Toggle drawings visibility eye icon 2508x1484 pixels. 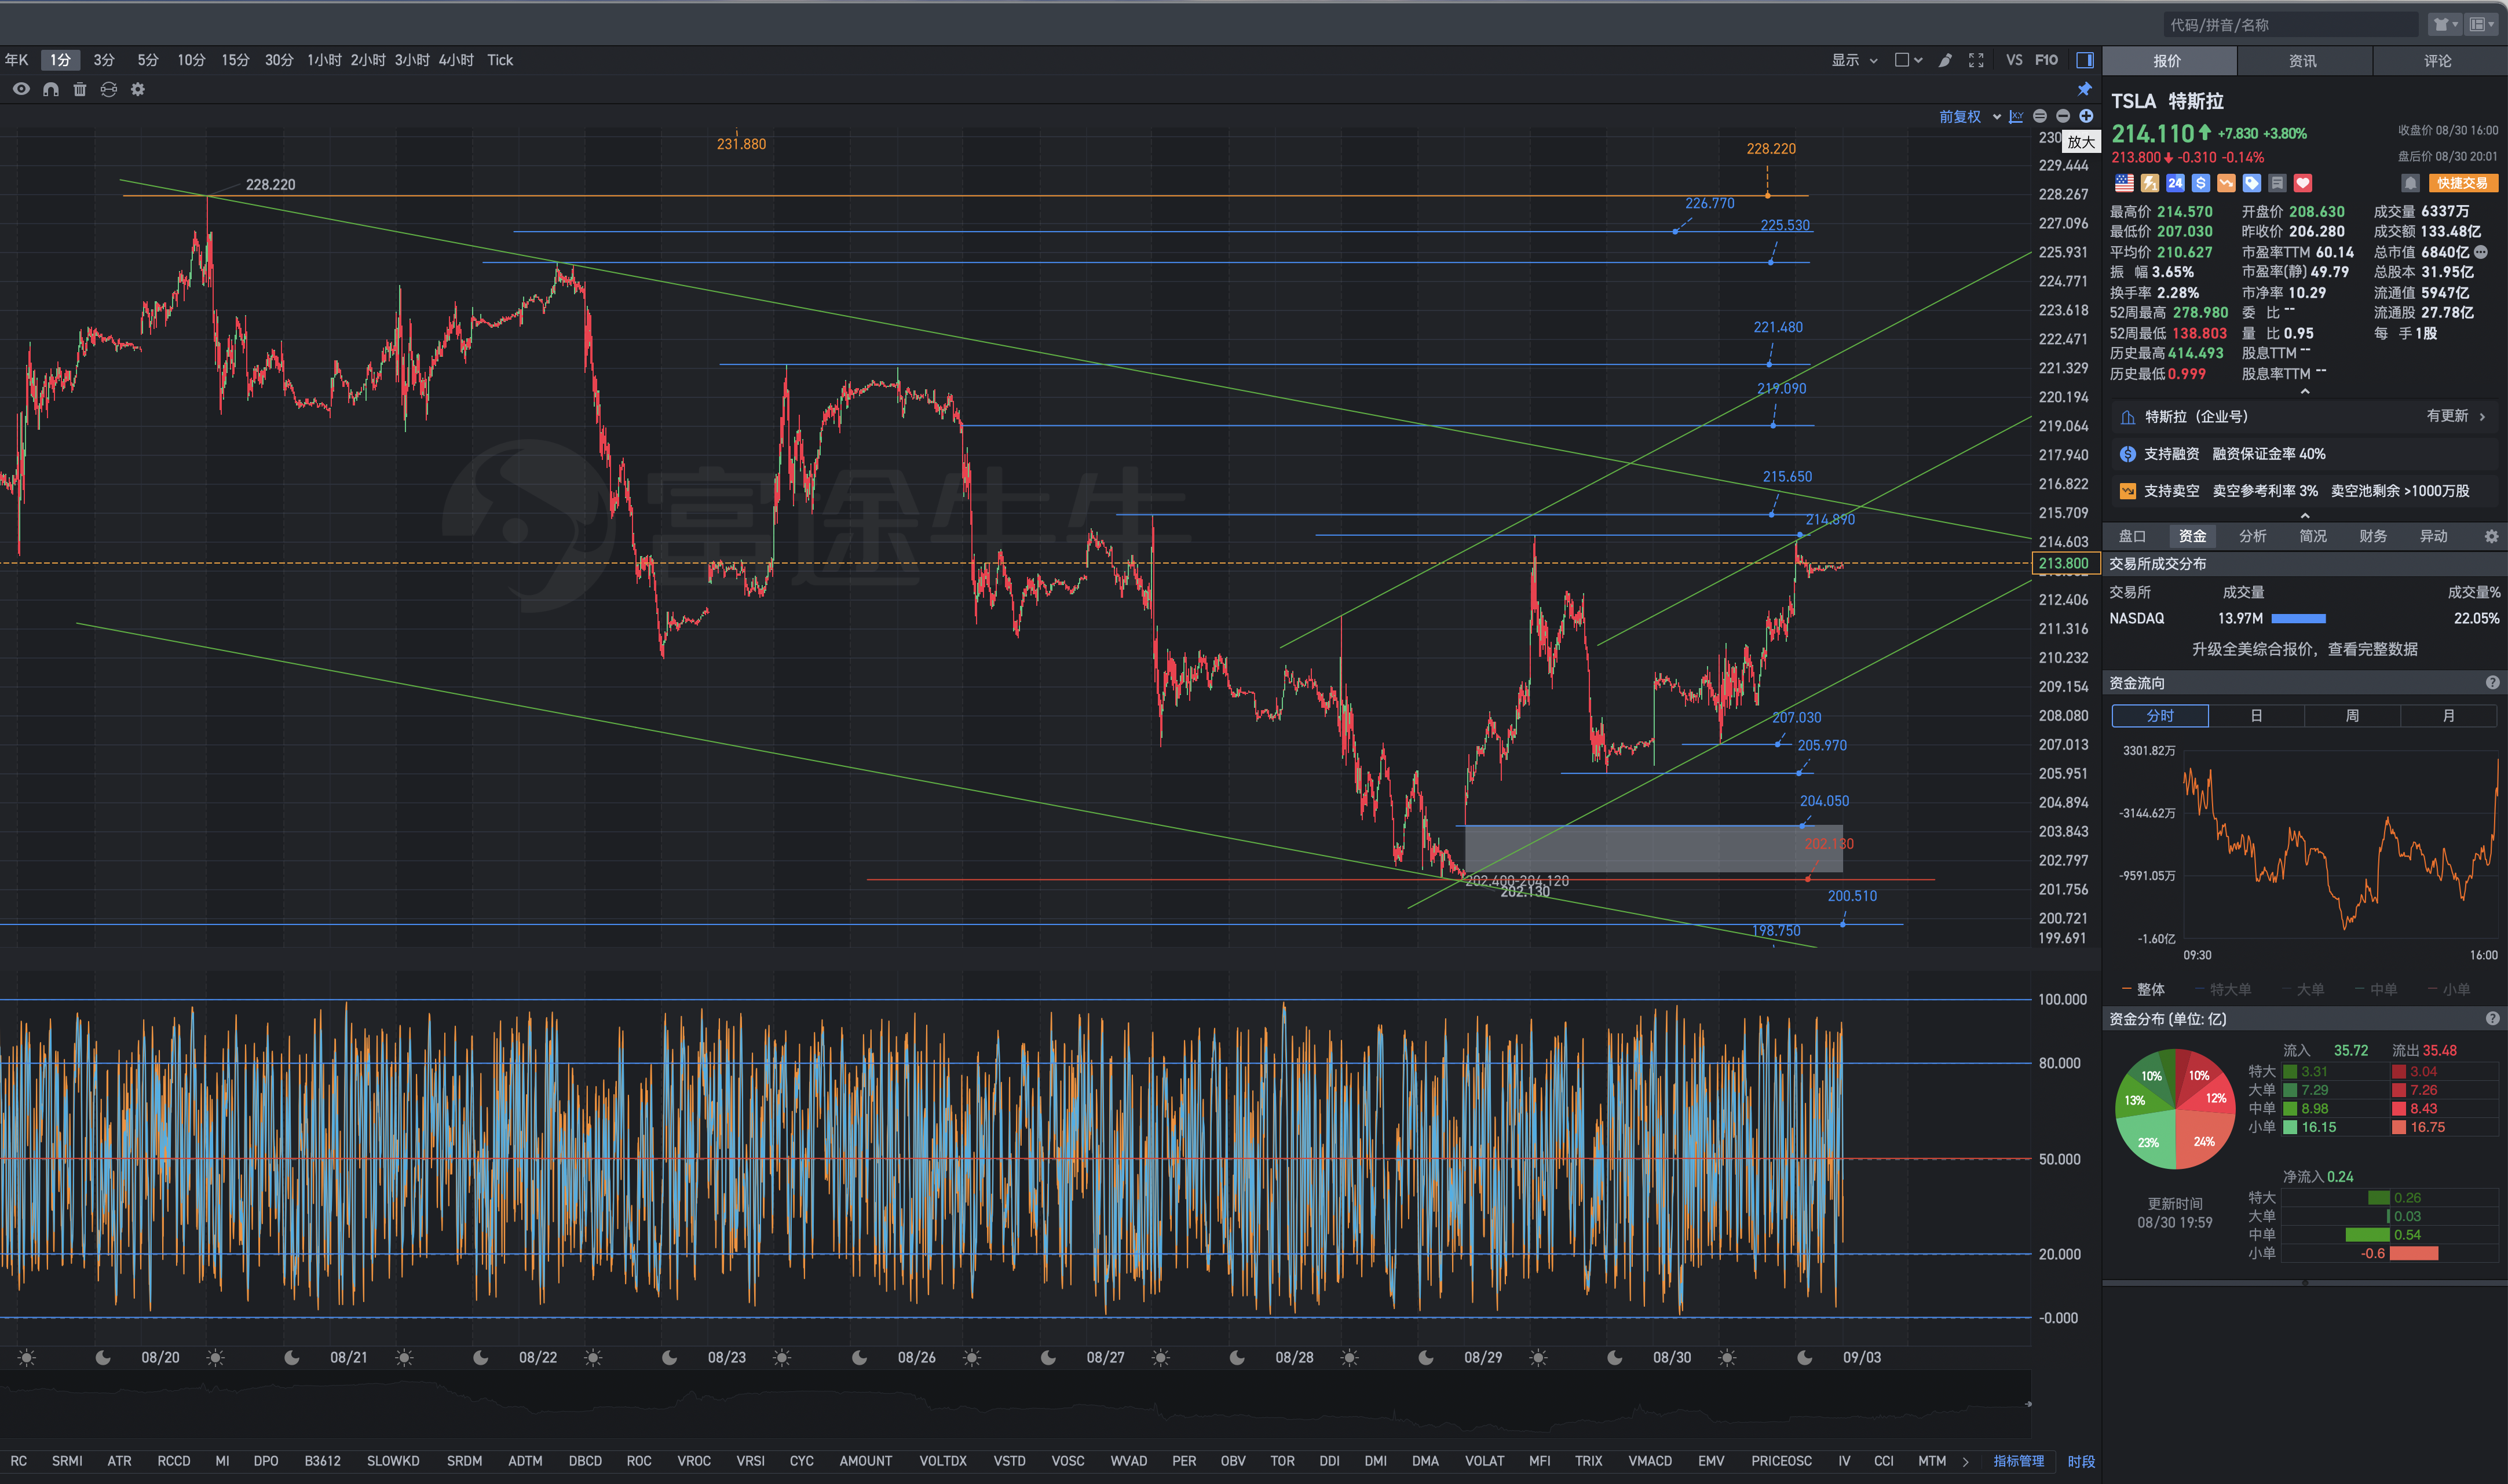(21, 89)
